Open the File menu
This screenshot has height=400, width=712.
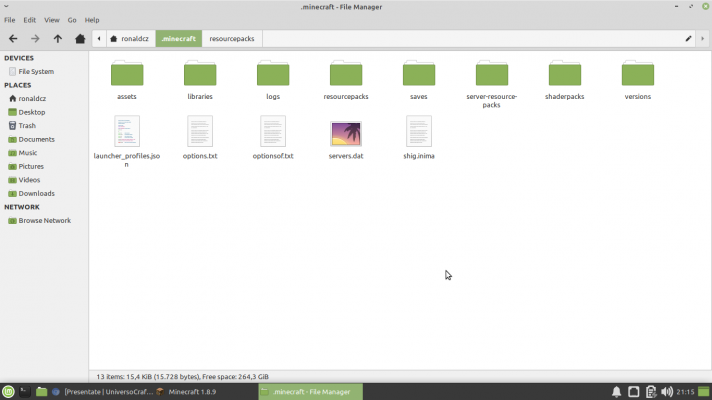[x=10, y=20]
